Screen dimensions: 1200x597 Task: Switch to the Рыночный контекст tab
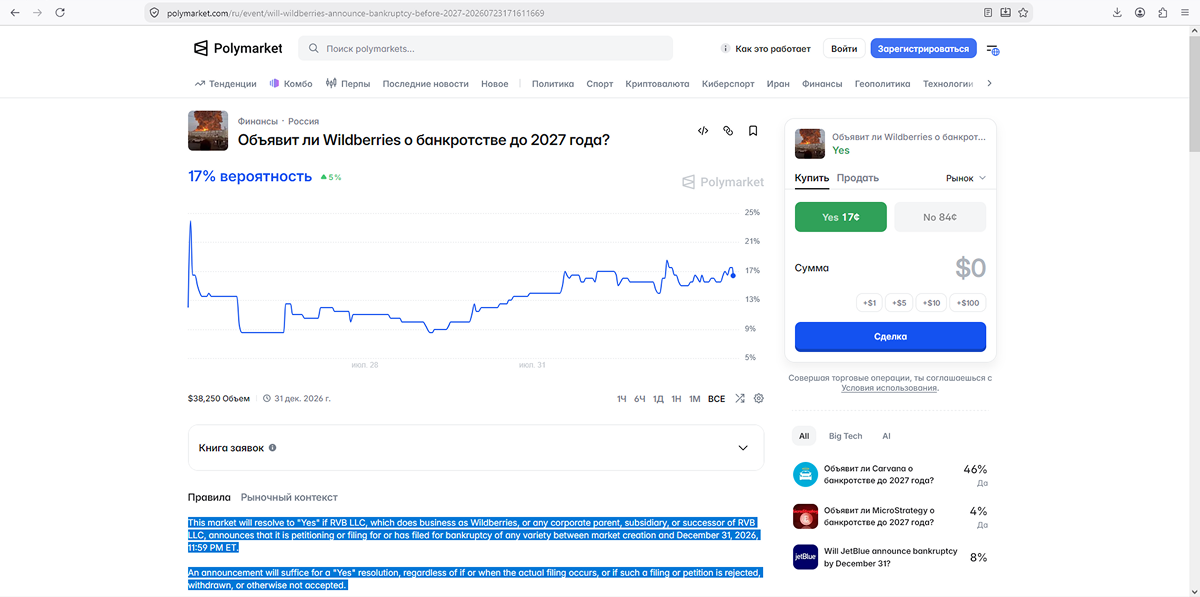click(x=289, y=497)
